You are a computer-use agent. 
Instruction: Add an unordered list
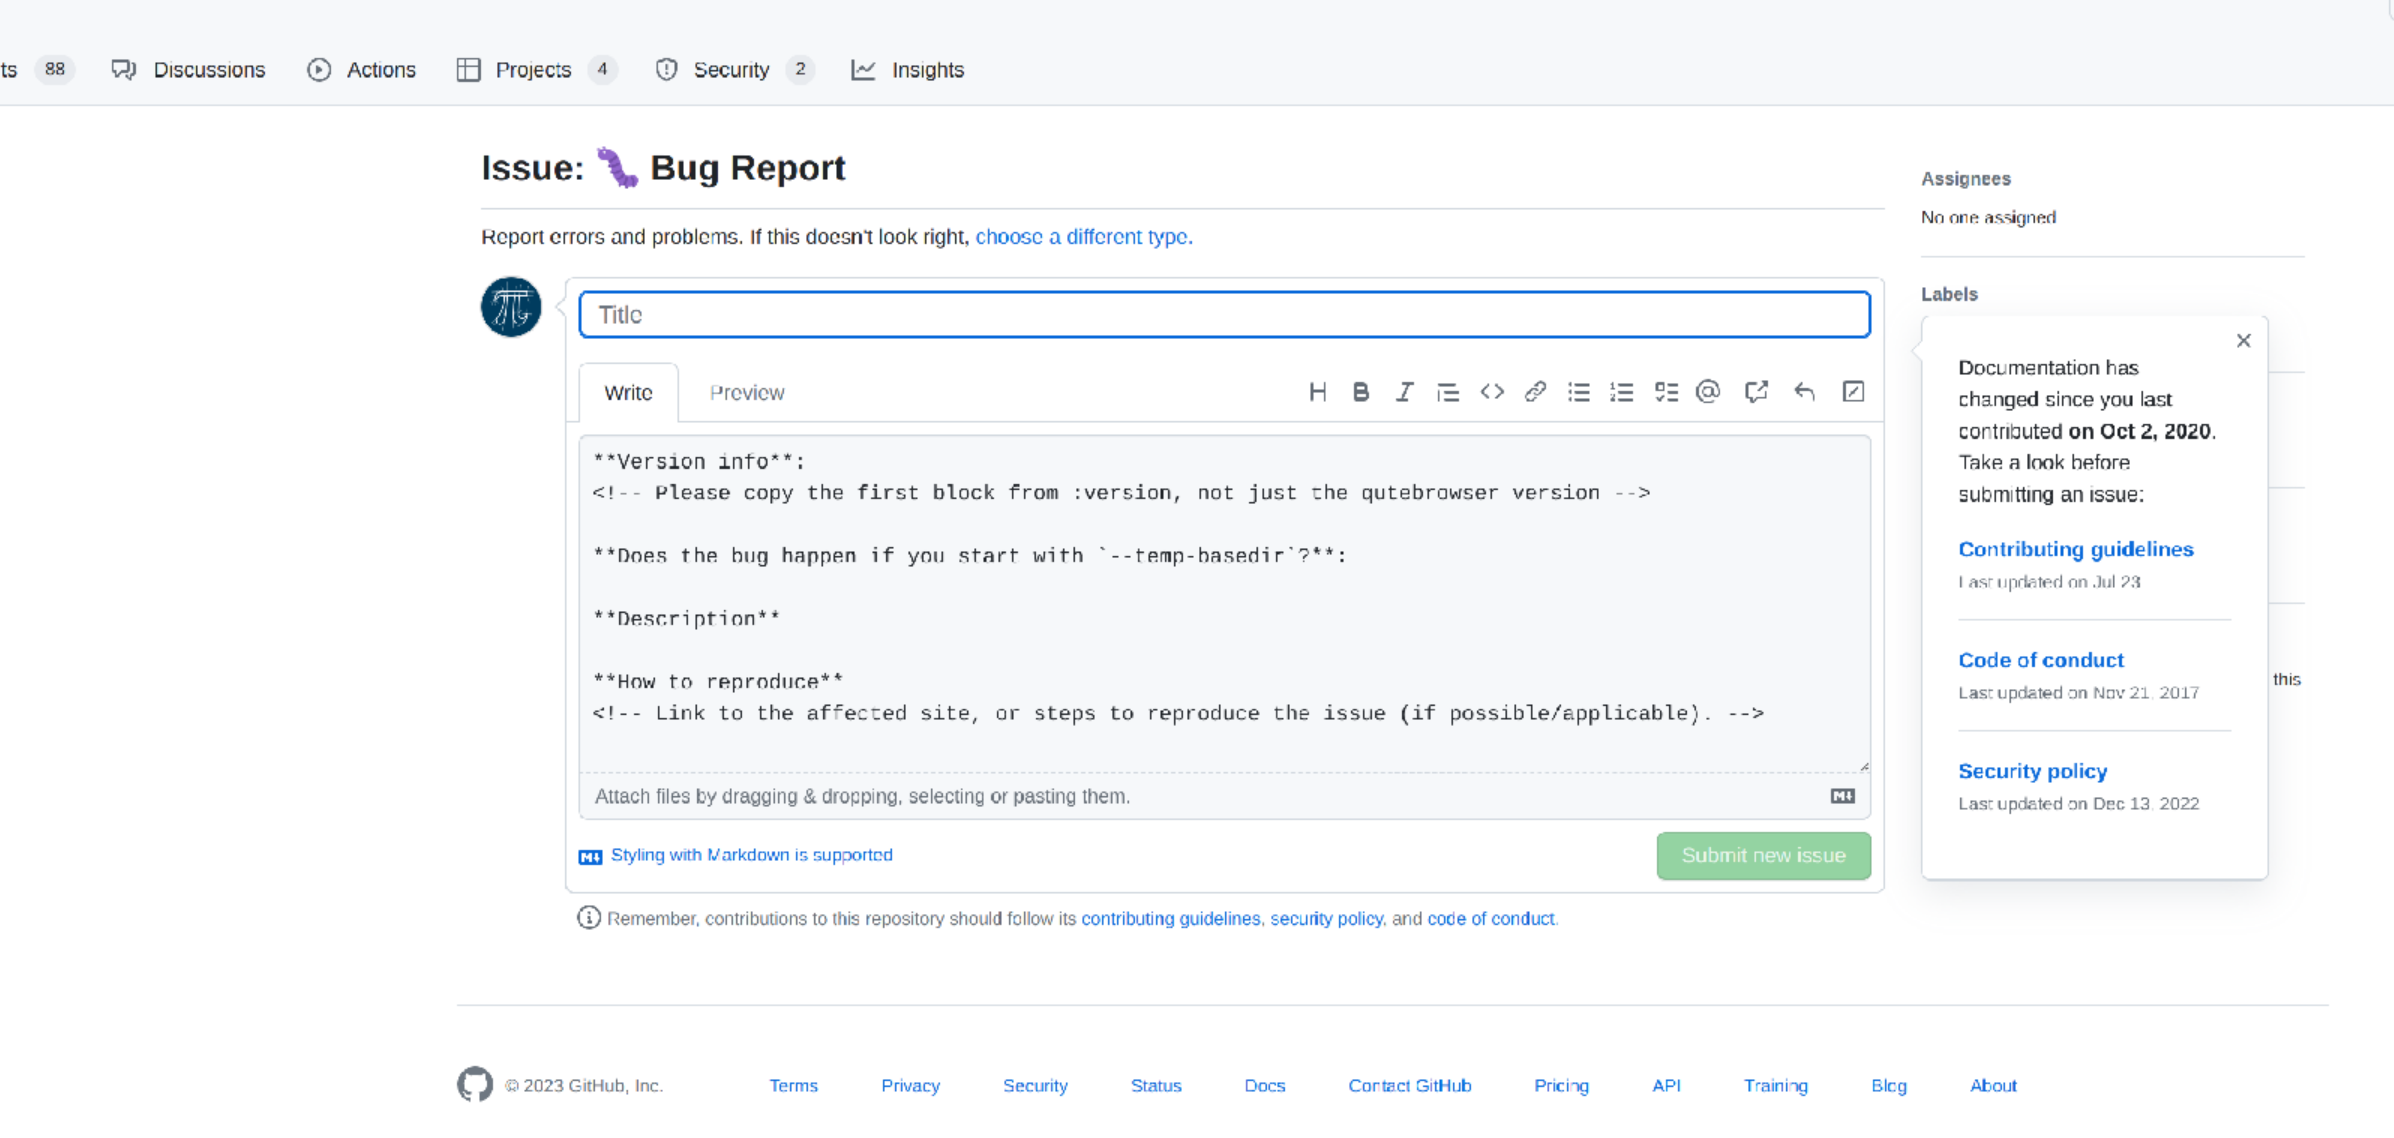(1578, 391)
